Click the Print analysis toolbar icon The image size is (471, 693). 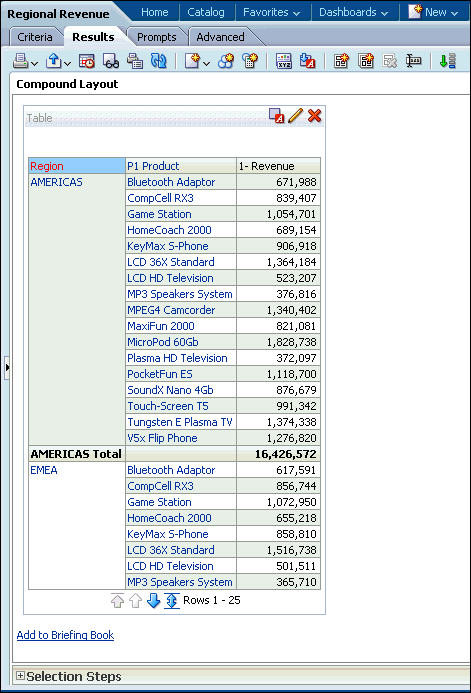coord(21,61)
